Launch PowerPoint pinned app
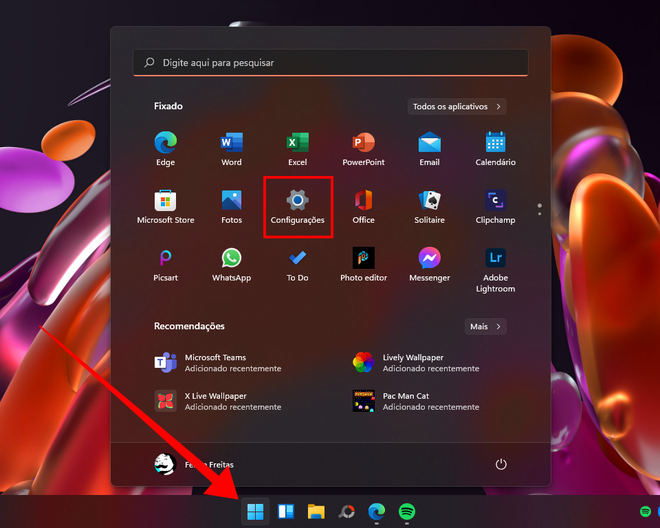The image size is (660, 528). pyautogui.click(x=364, y=148)
